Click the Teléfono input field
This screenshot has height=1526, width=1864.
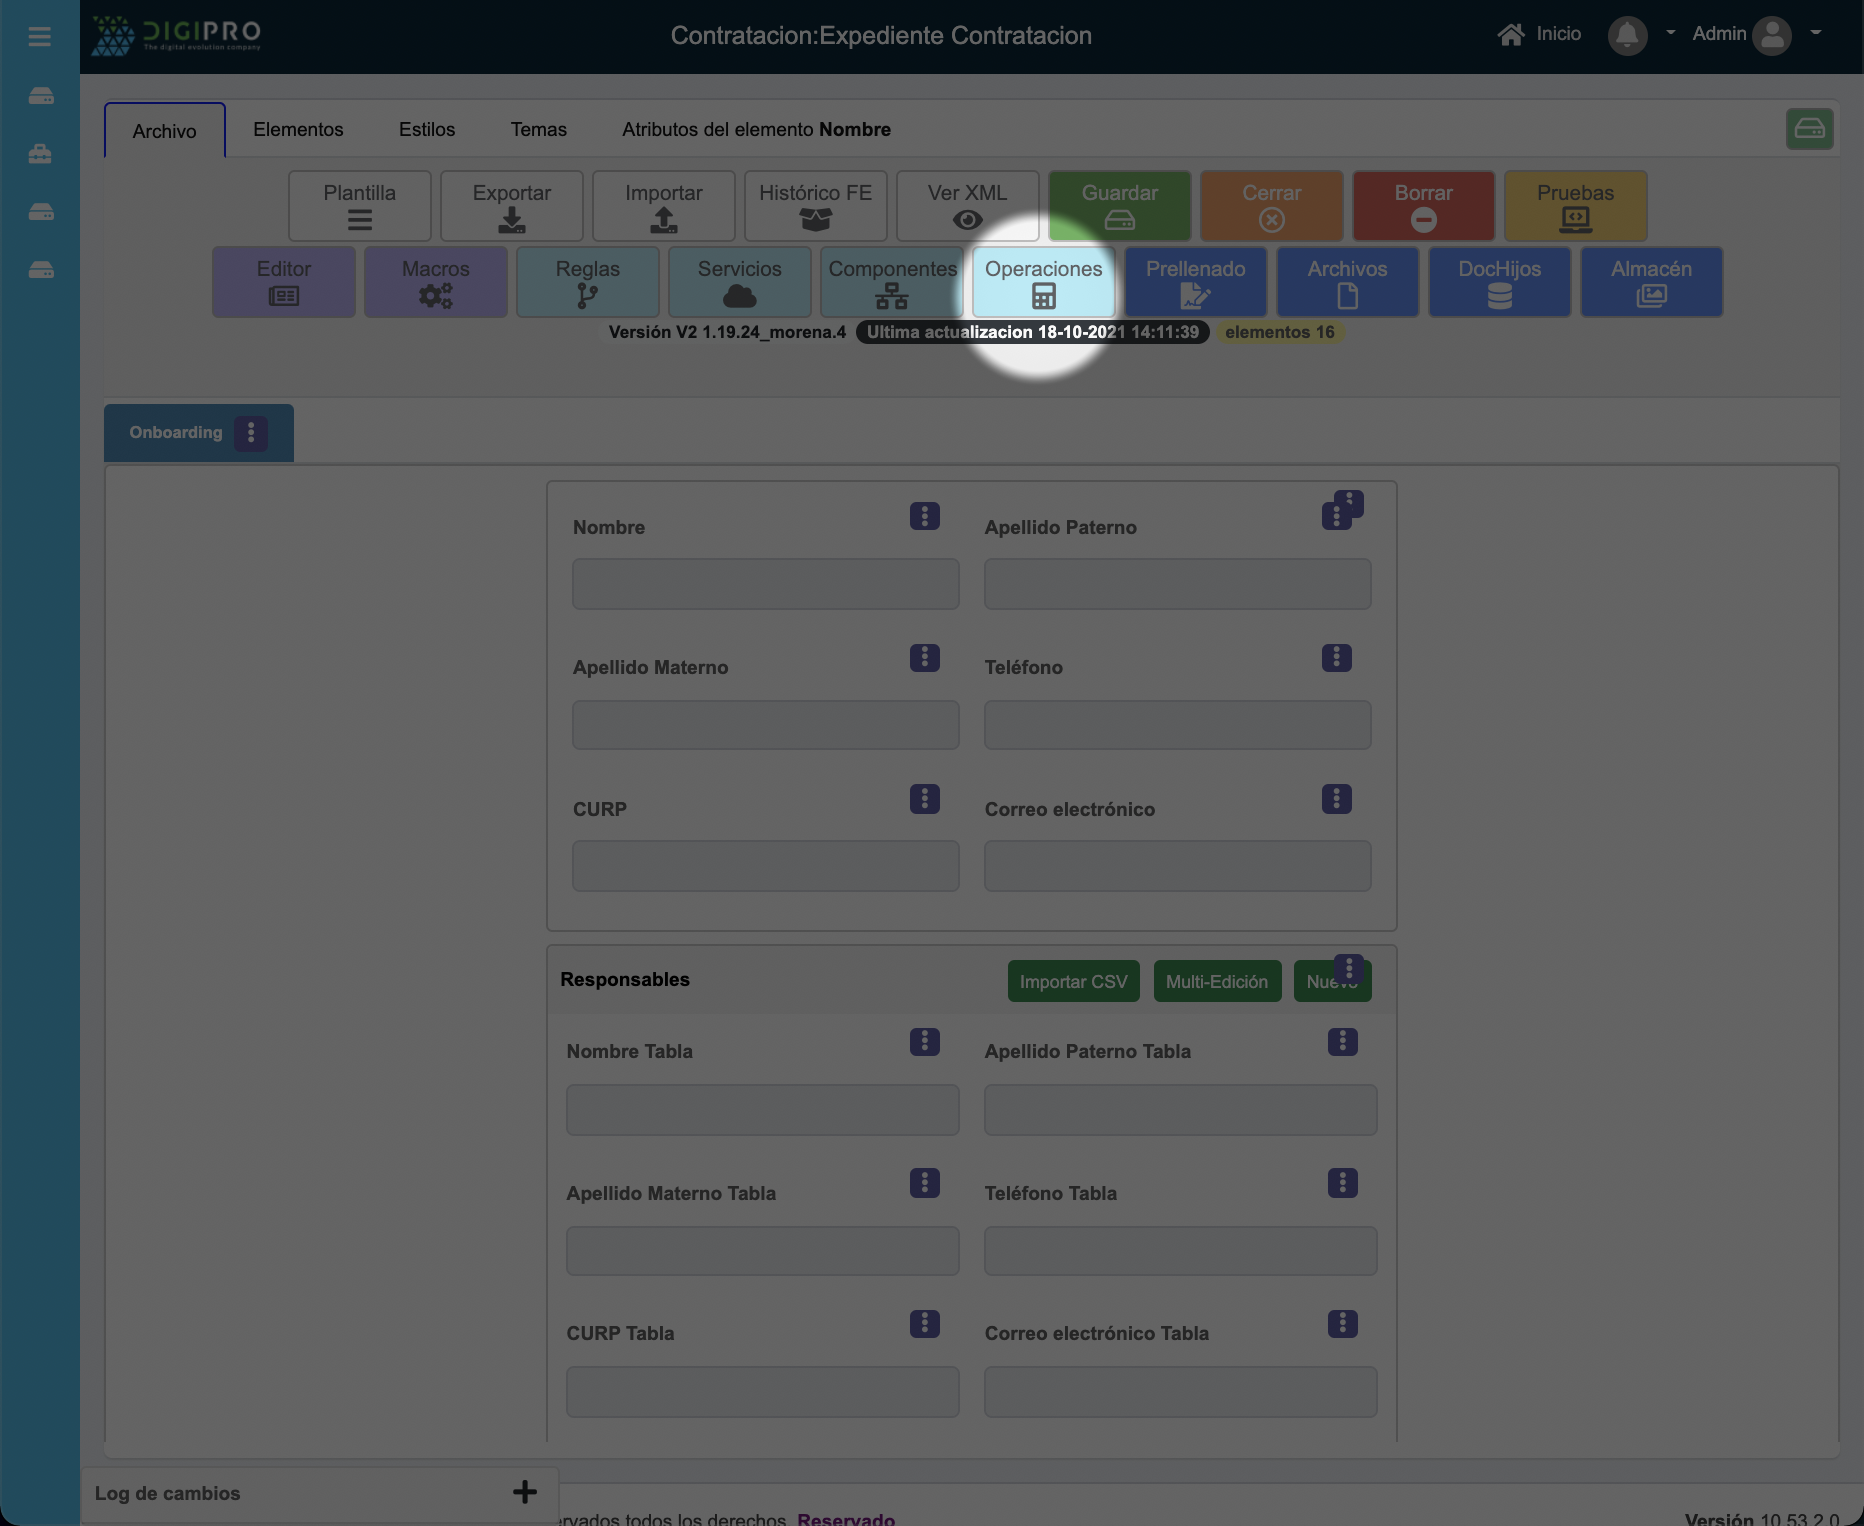1177,725
